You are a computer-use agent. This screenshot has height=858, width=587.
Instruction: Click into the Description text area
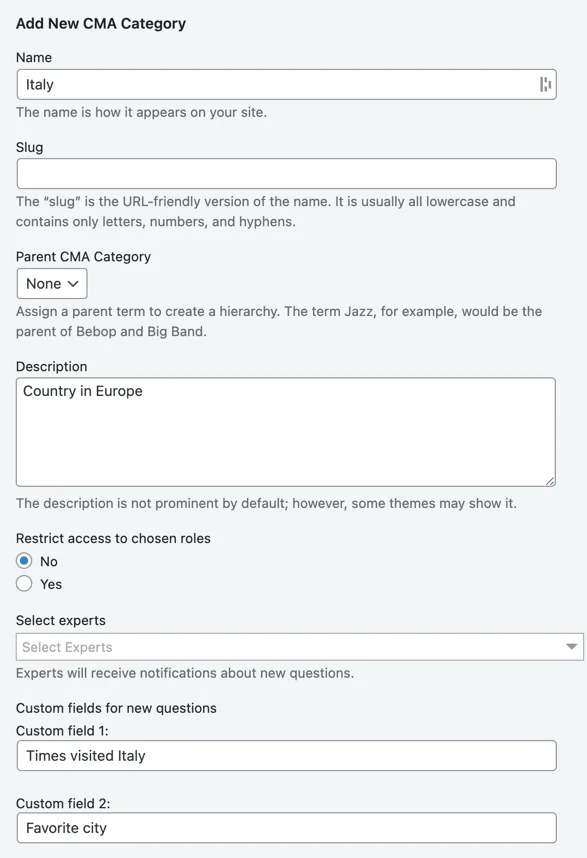[286, 432]
